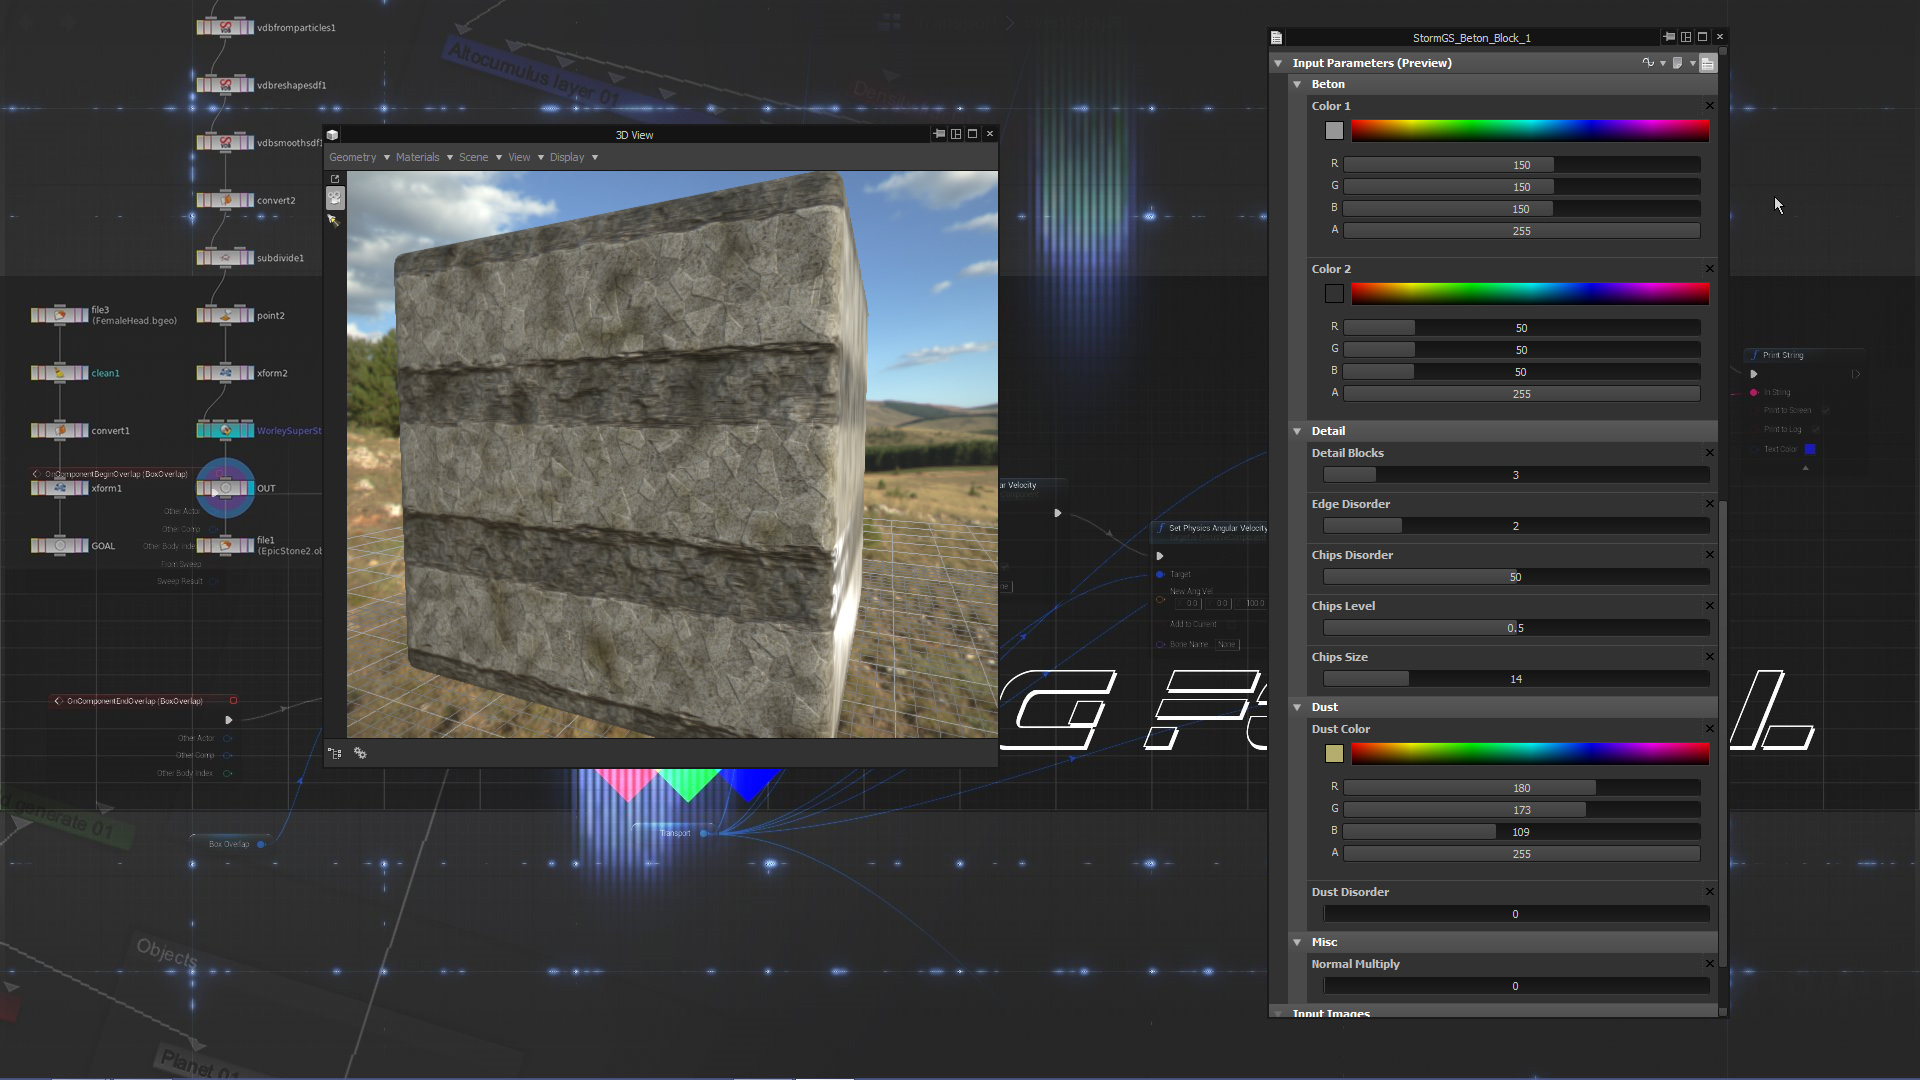Open the Geometry menu in 3D View

(353, 157)
